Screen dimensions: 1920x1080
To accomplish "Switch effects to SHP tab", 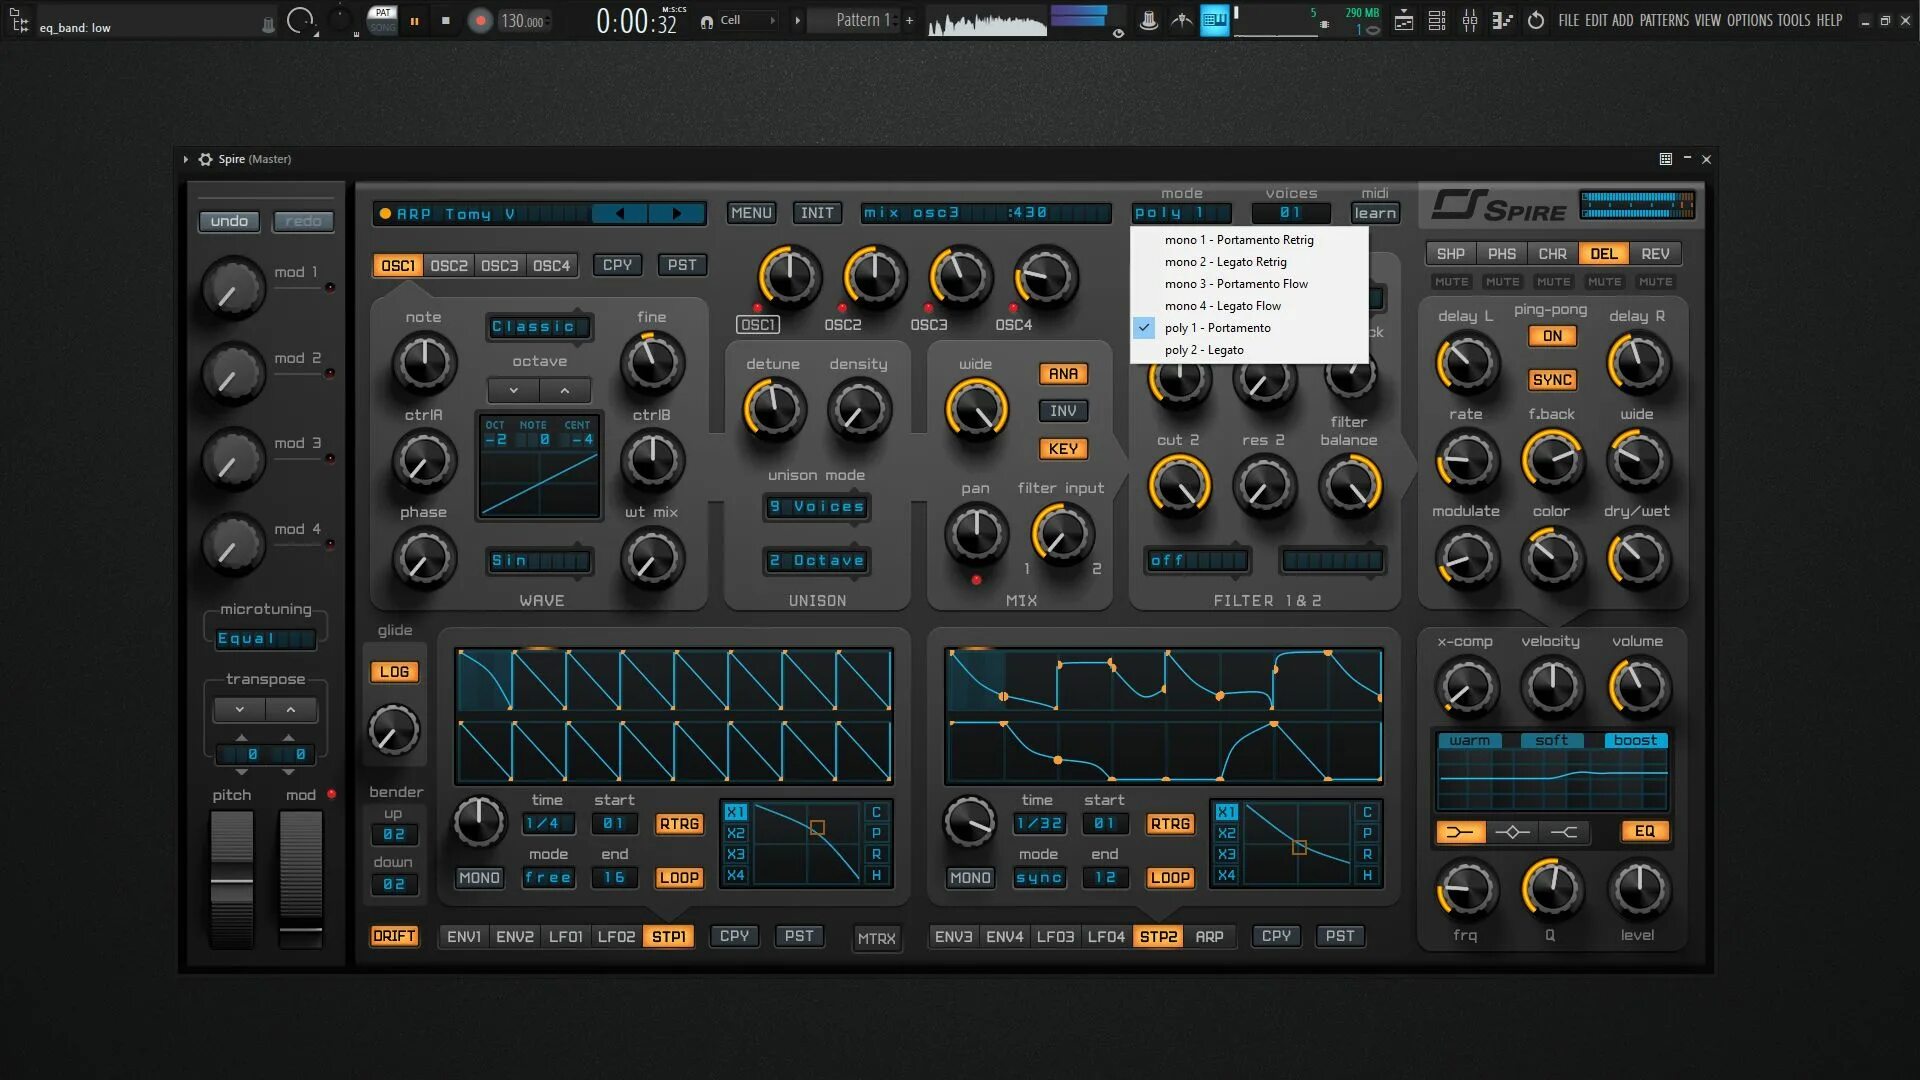I will pos(1451,254).
